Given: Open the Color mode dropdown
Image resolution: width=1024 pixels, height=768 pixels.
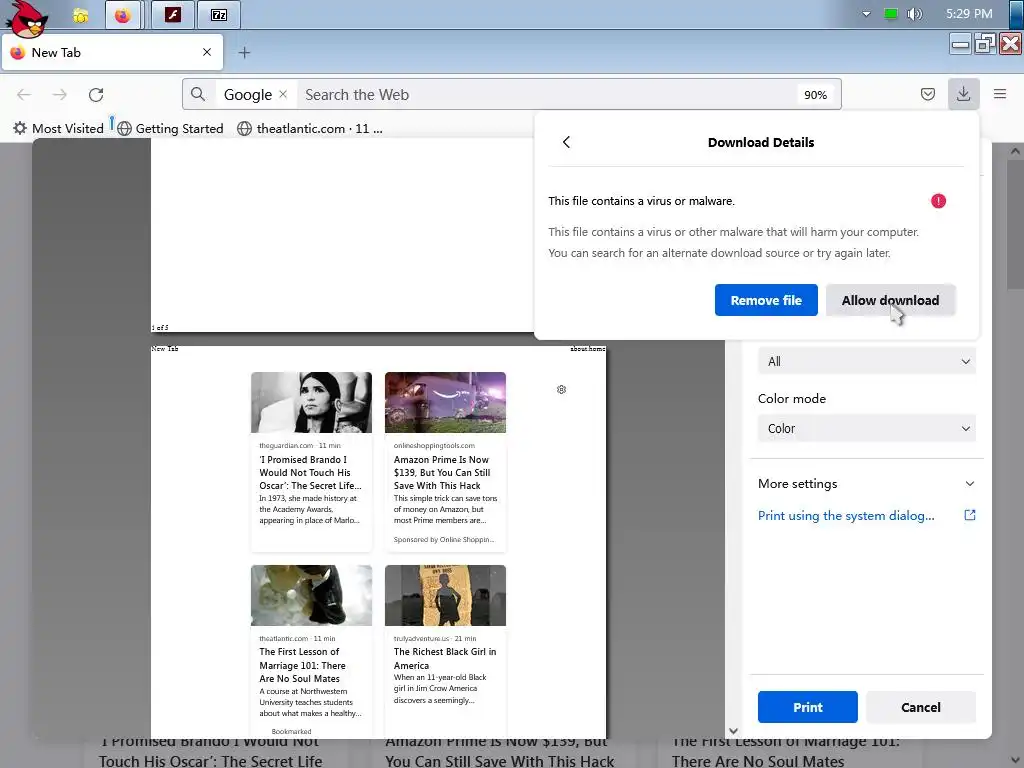Looking at the screenshot, I should click(x=867, y=428).
